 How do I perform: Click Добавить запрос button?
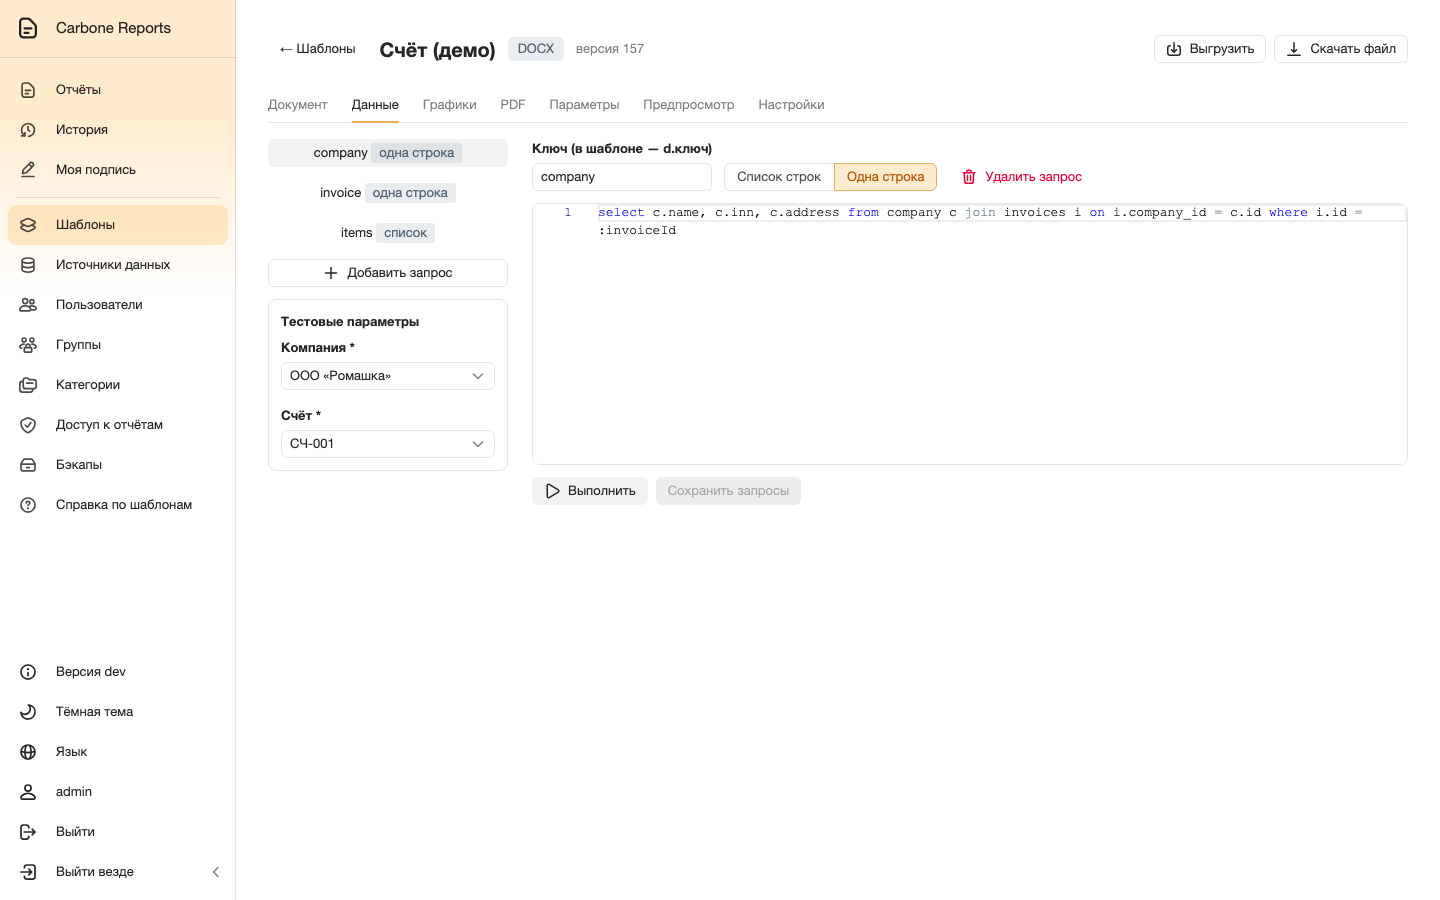tap(388, 273)
